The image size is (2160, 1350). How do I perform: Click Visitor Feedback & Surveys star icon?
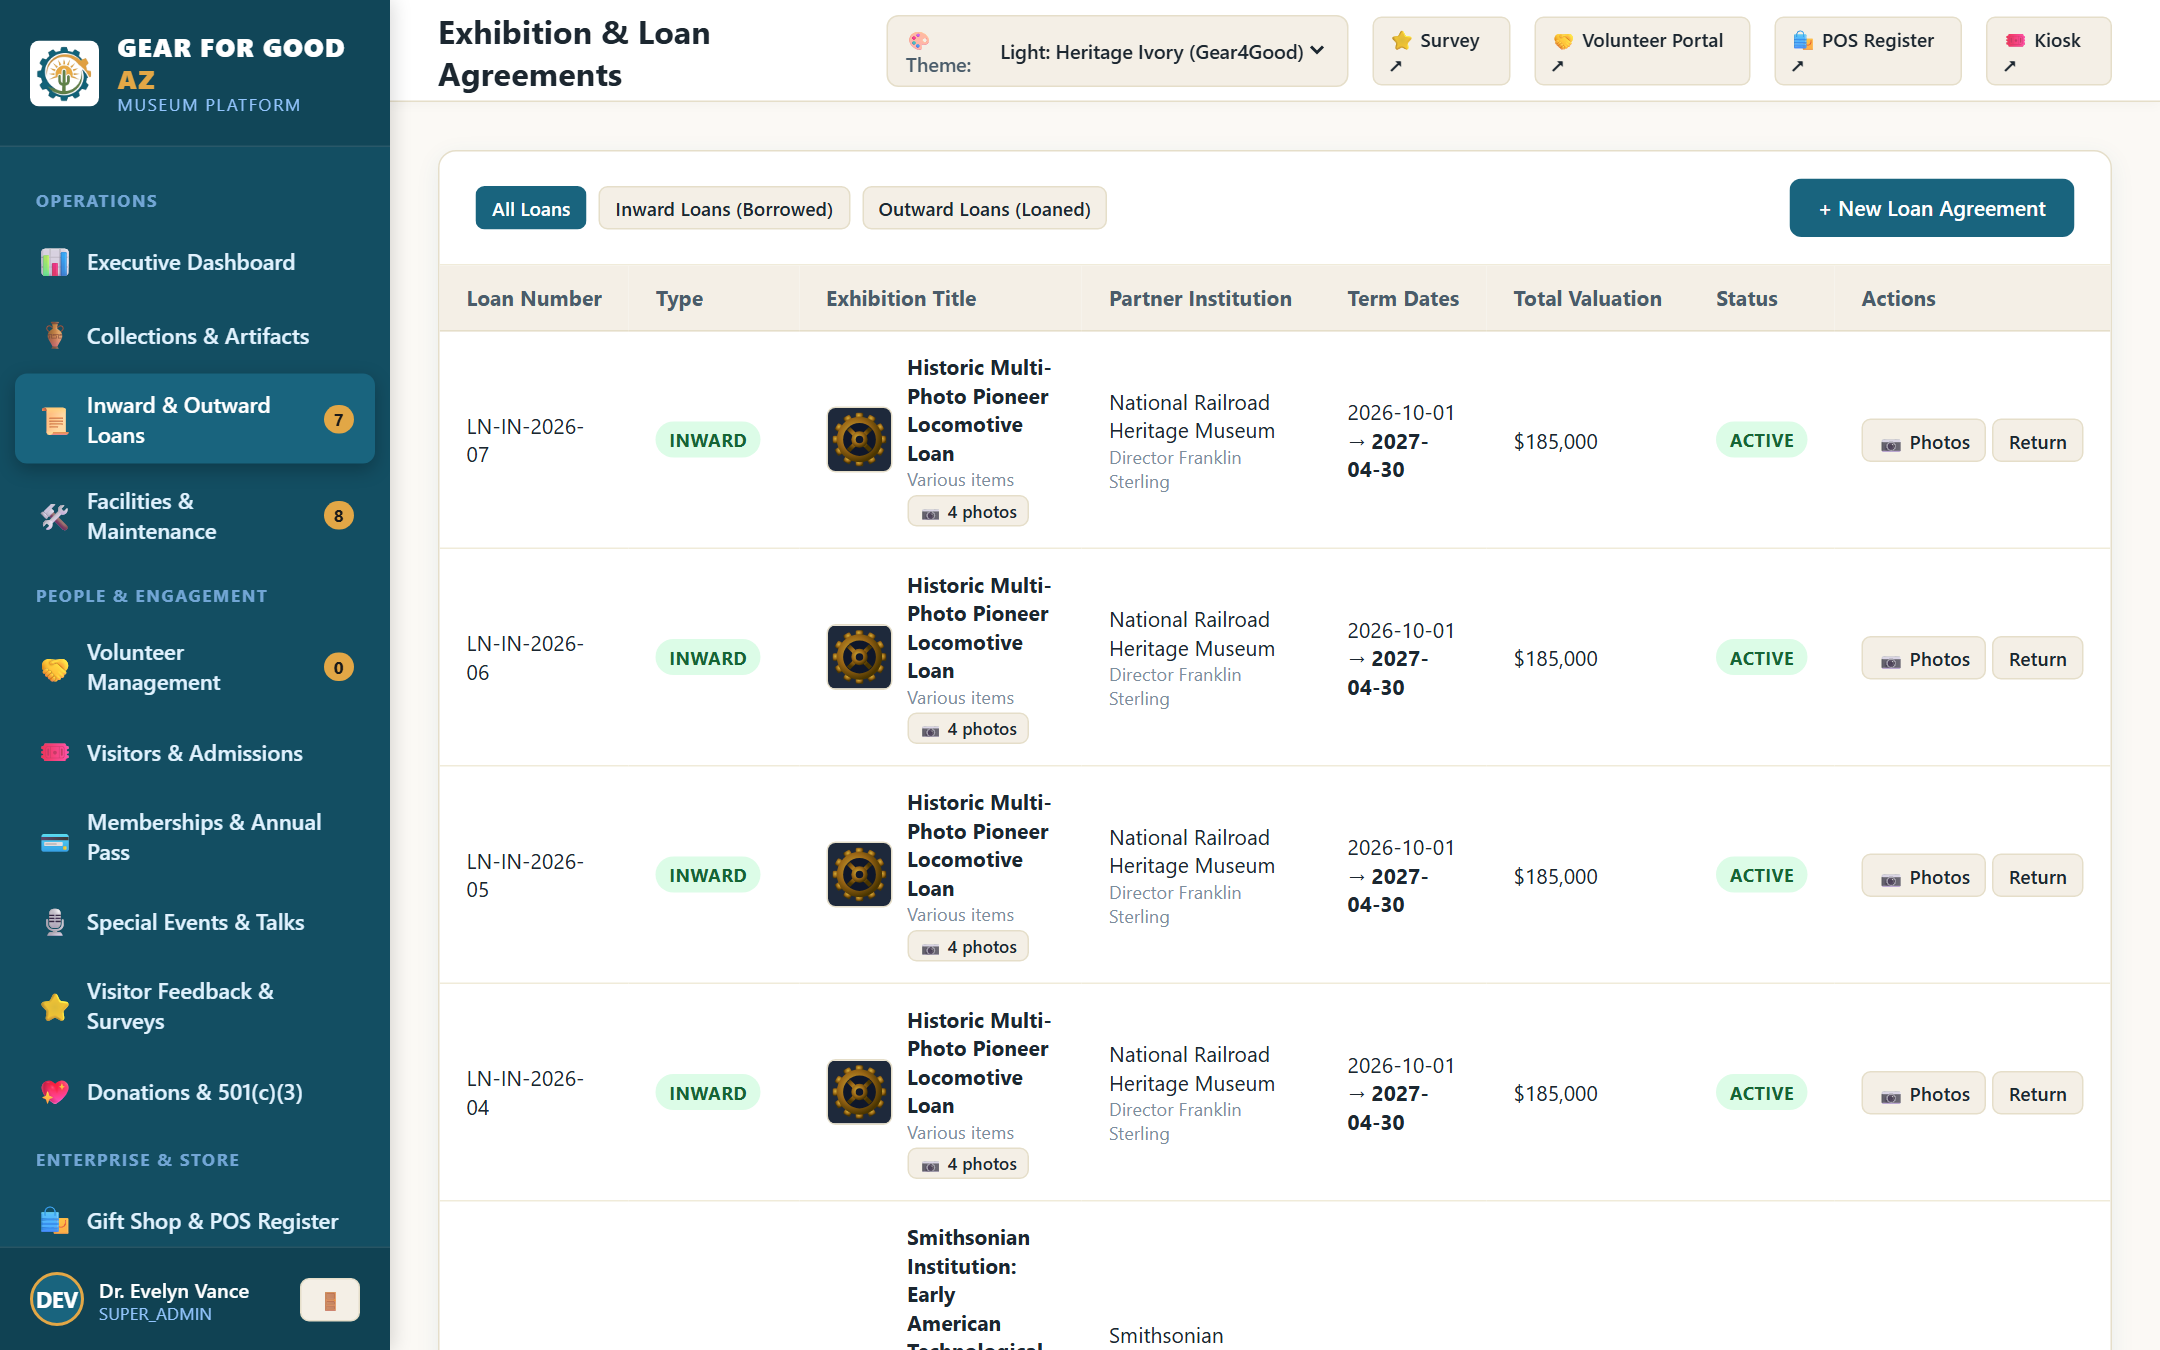pos(55,1007)
